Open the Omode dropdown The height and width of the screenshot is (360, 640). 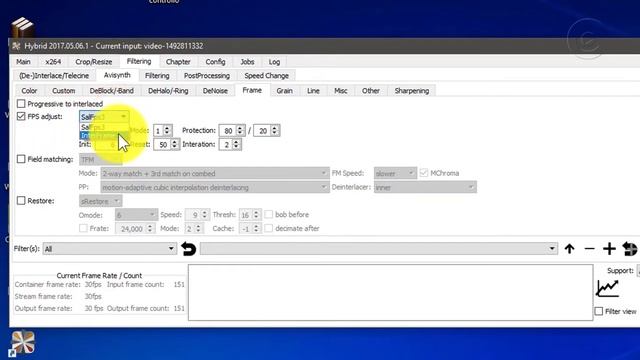(136, 215)
